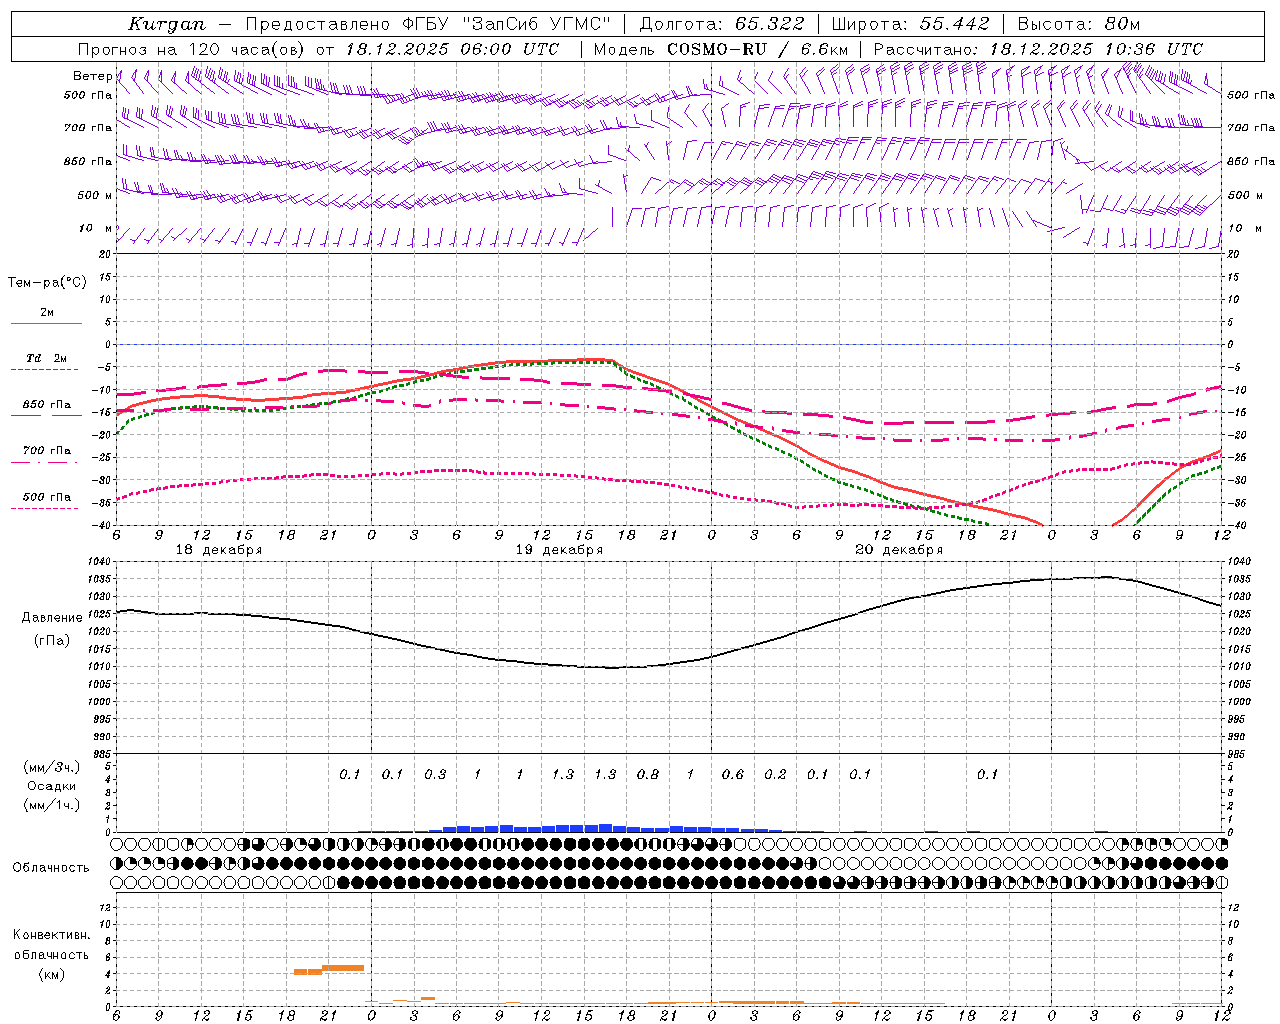Click the '(гПа)' pressure unit label
This screenshot has width=1280, height=1024.
point(51,640)
